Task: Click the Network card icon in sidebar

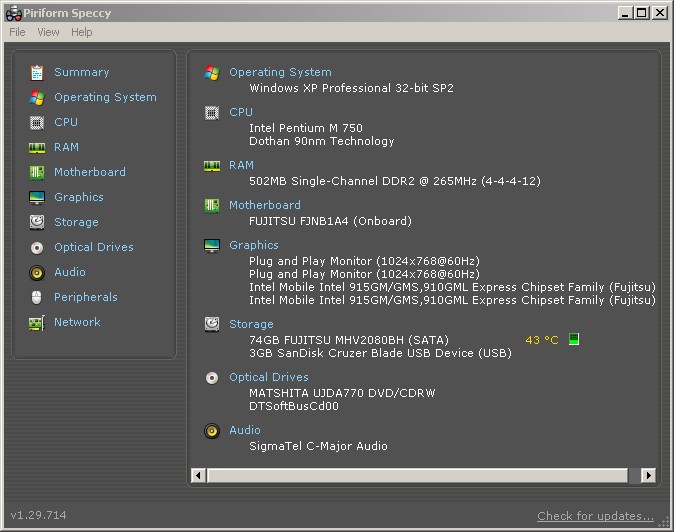Action: click(37, 323)
